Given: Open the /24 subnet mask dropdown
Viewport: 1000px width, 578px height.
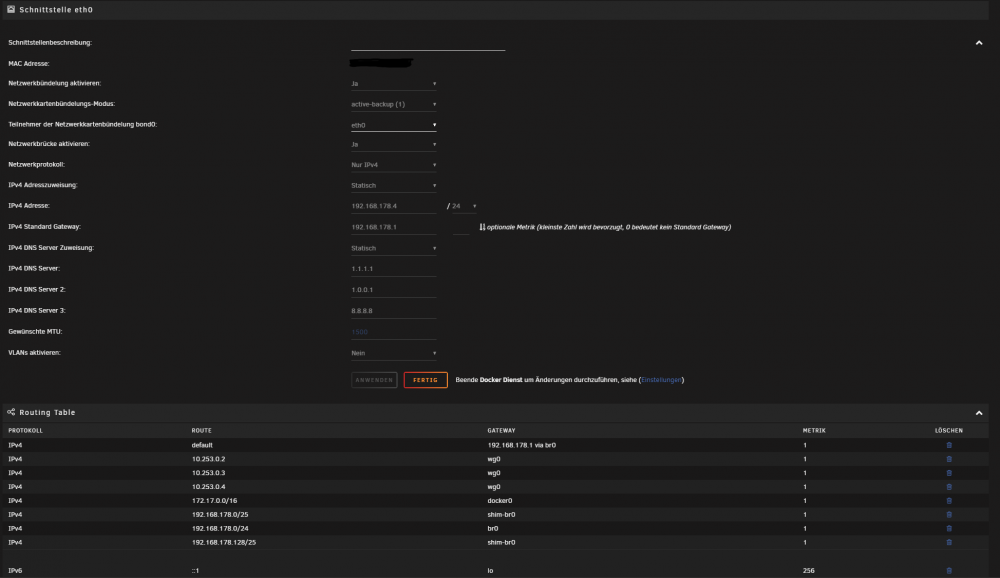Looking at the screenshot, I should coord(464,206).
